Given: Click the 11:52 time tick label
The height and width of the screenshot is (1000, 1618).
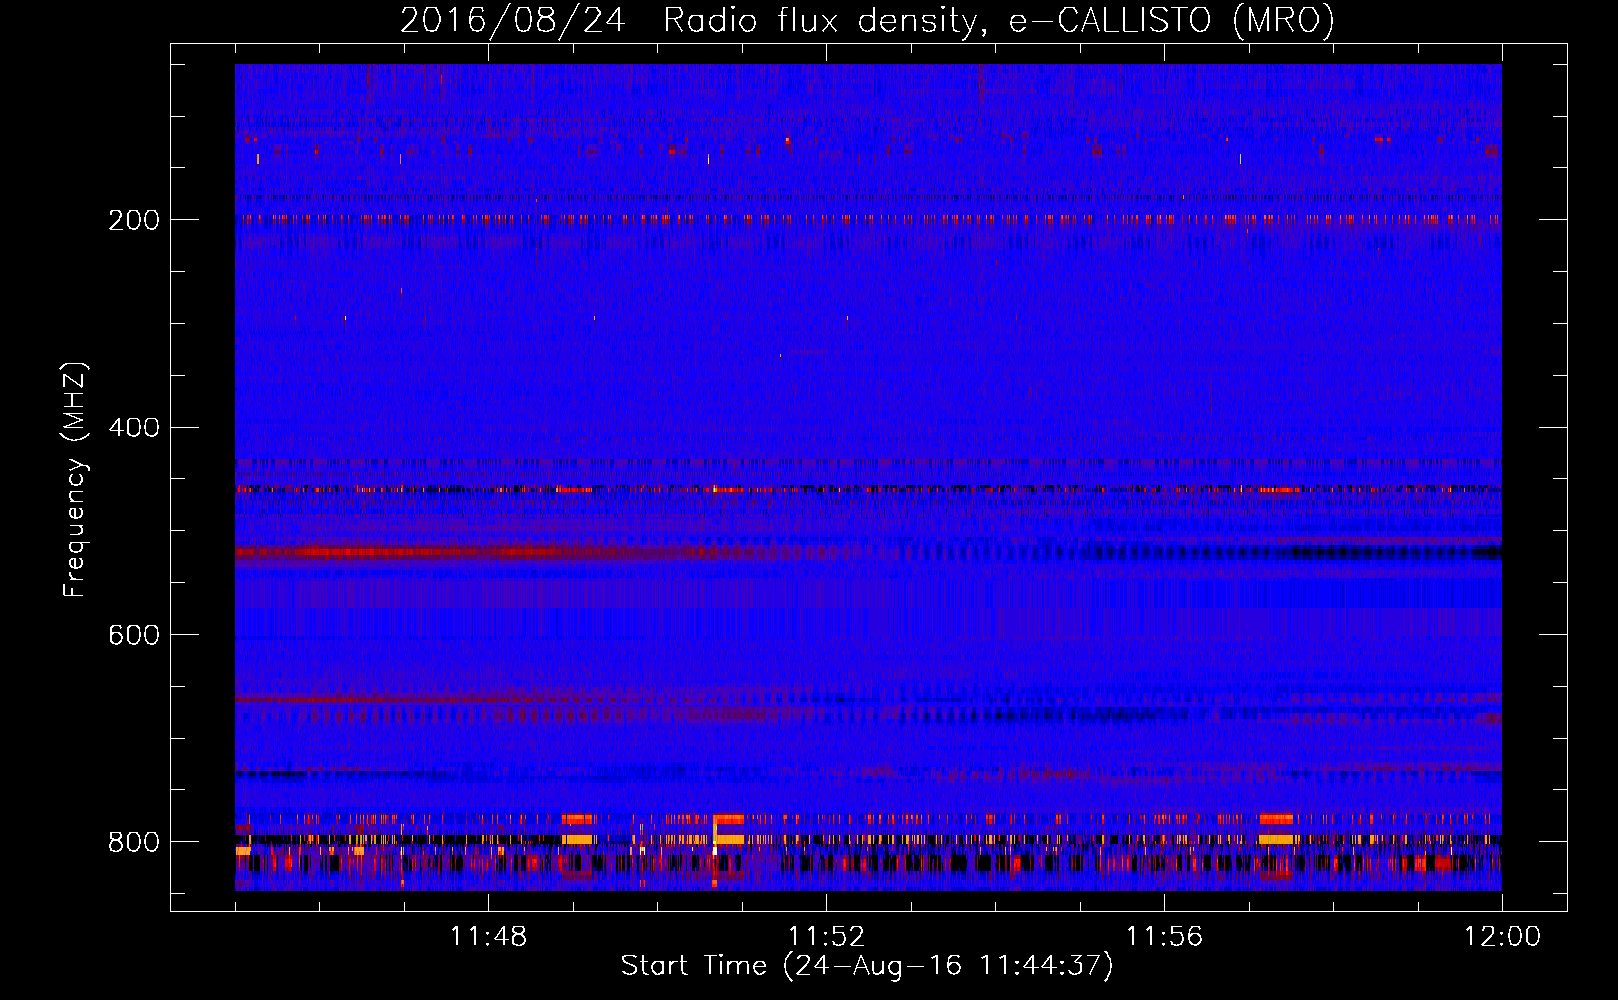Looking at the screenshot, I should pyautogui.click(x=826, y=936).
